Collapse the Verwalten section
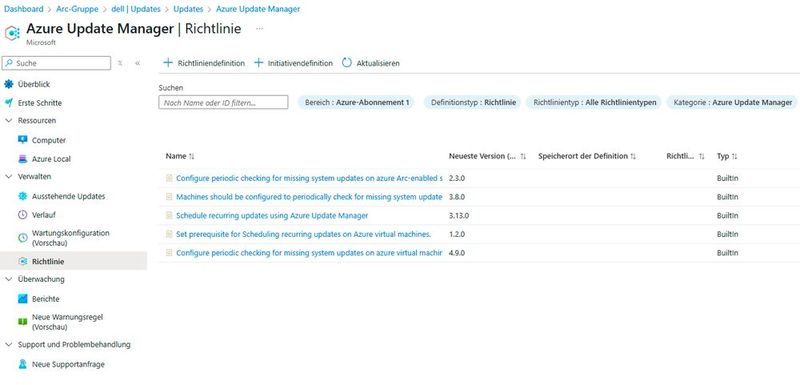This screenshot has width=800, height=385. tap(9, 177)
